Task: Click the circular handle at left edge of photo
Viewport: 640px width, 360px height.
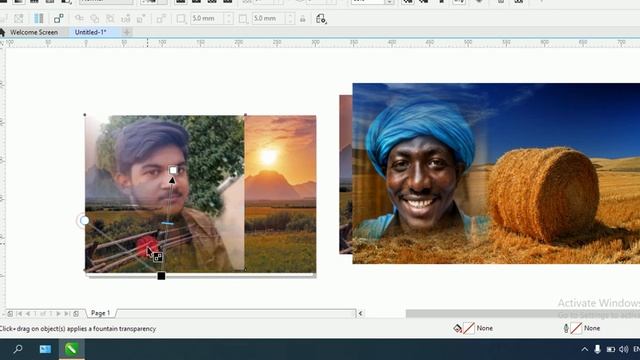Action: coord(84,220)
